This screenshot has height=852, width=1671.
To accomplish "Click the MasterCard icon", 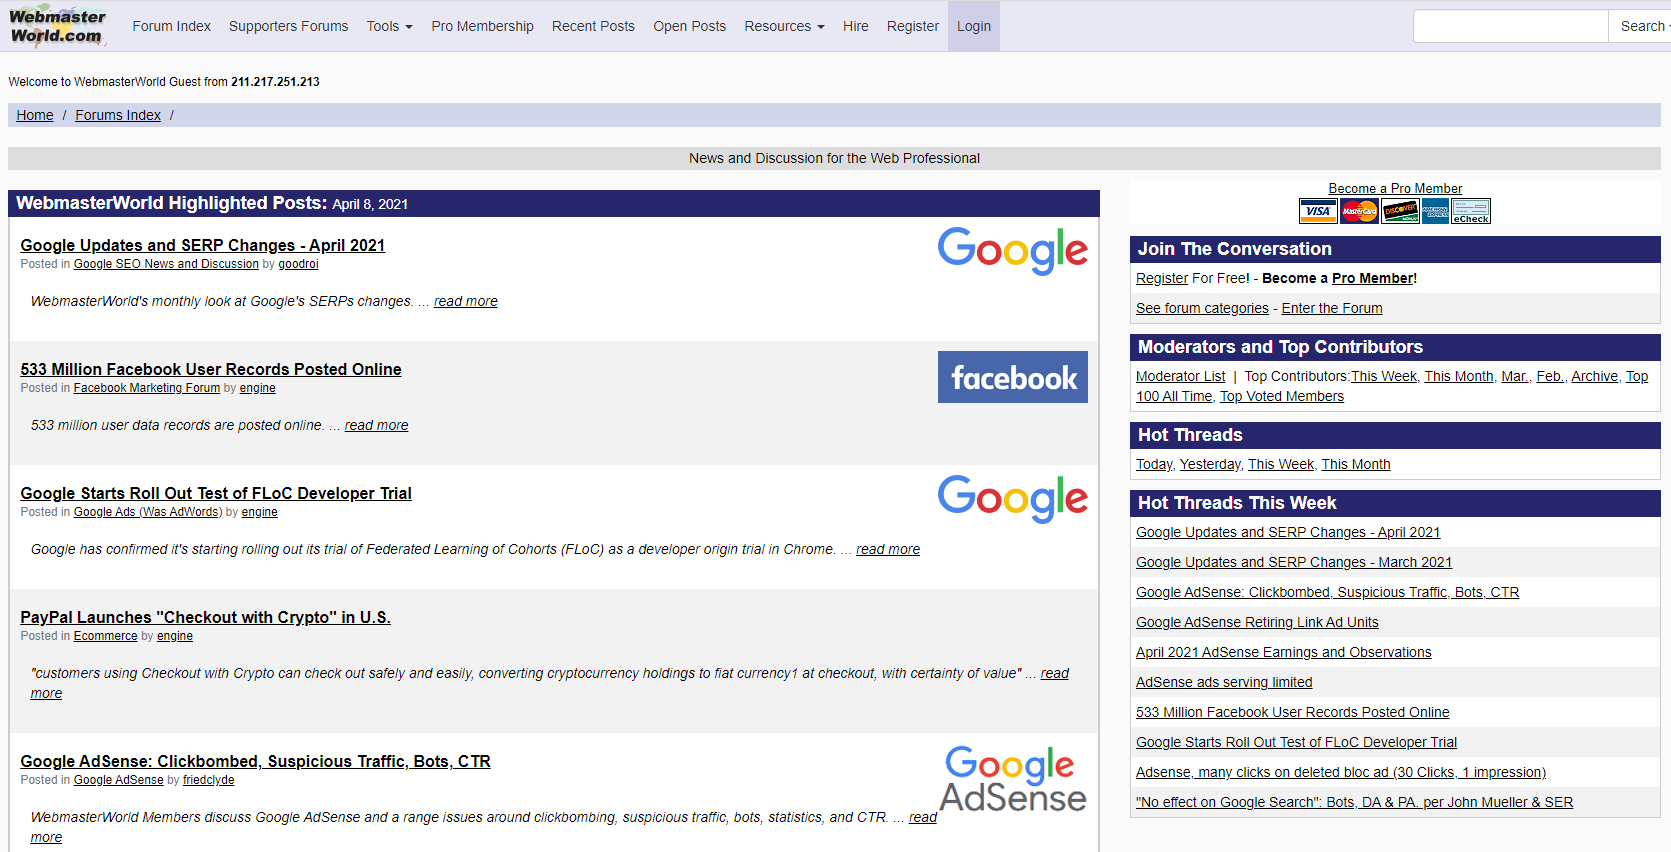I will (1359, 211).
